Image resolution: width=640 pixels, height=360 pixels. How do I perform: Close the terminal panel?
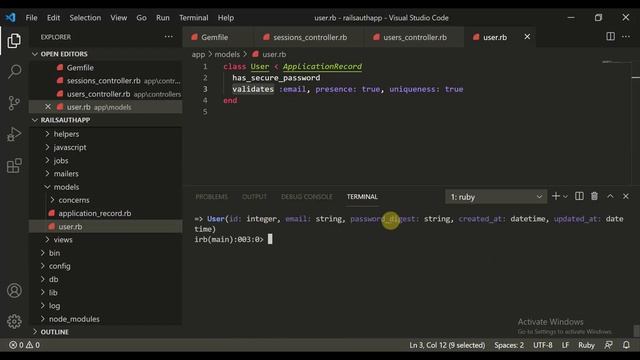click(x=626, y=196)
